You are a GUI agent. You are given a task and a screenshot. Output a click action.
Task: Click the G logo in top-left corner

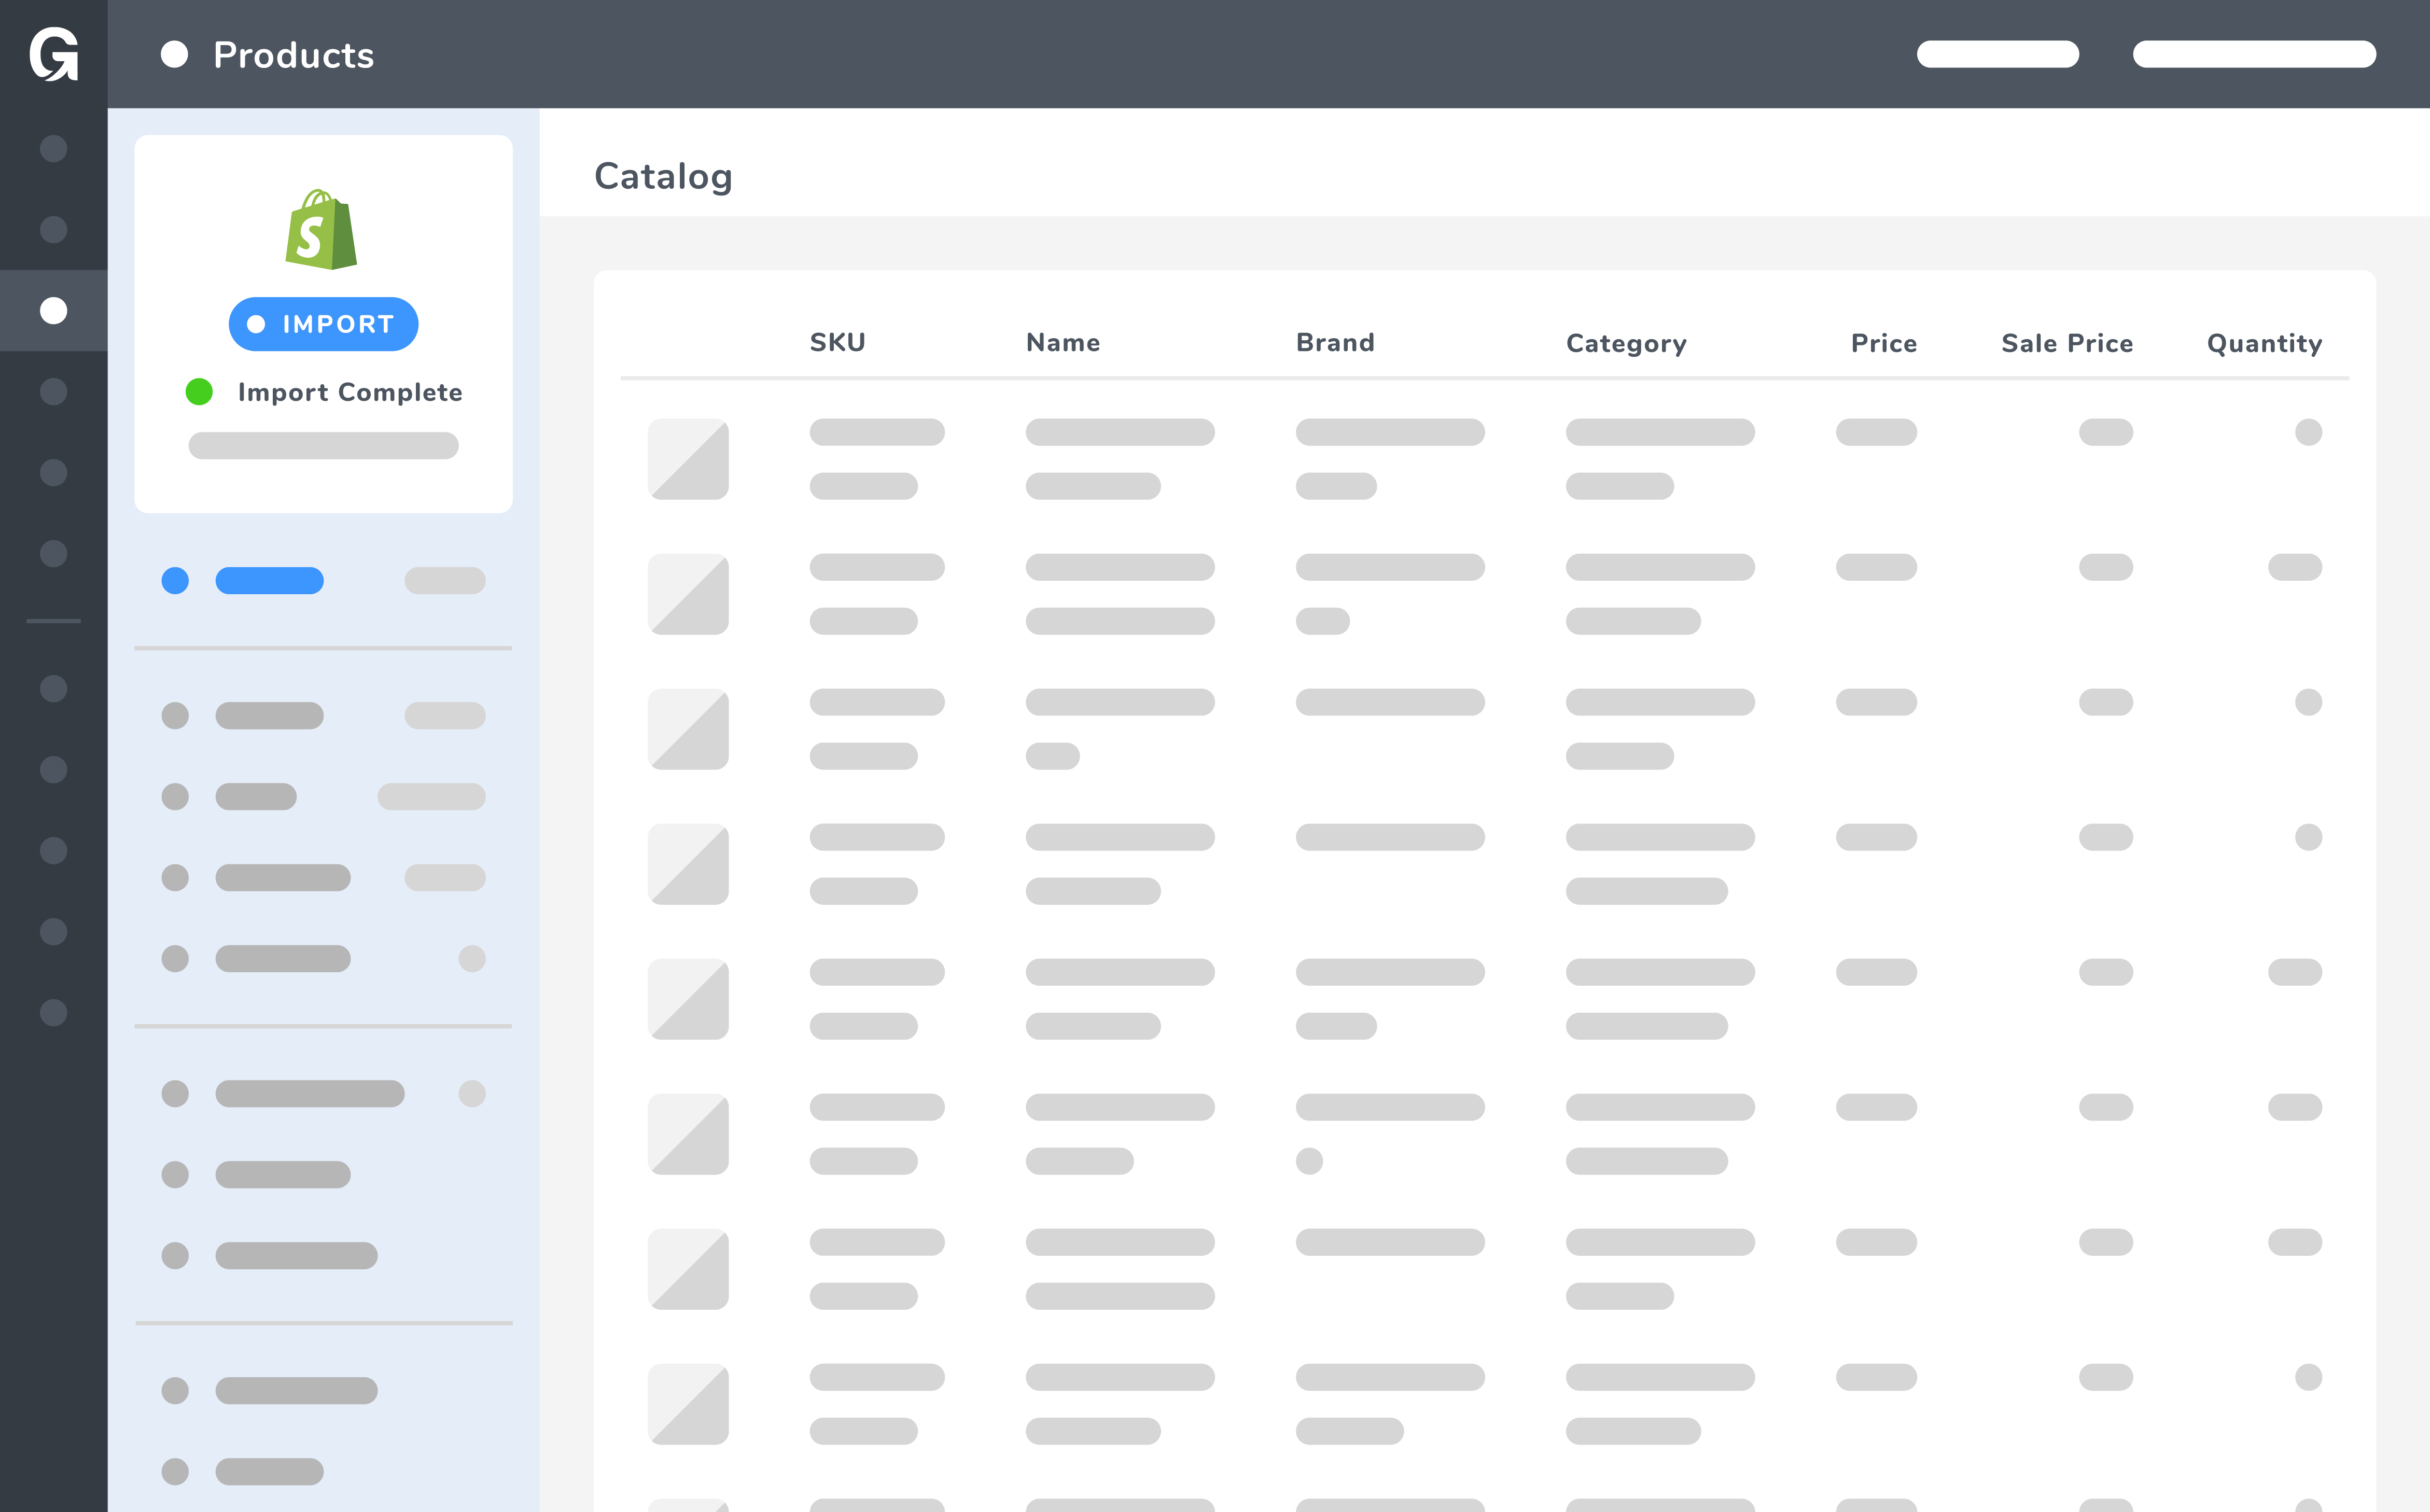(54, 54)
